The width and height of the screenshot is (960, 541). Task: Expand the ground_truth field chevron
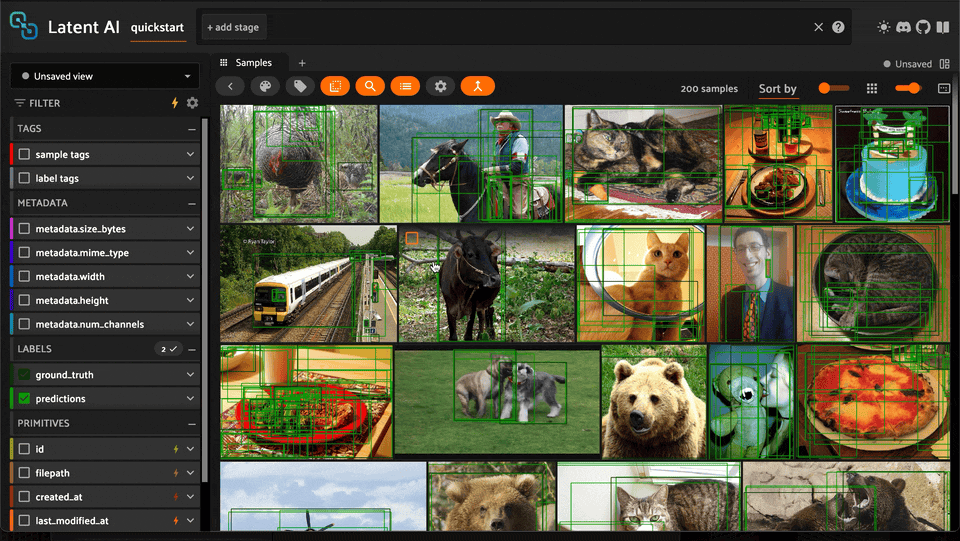190,375
